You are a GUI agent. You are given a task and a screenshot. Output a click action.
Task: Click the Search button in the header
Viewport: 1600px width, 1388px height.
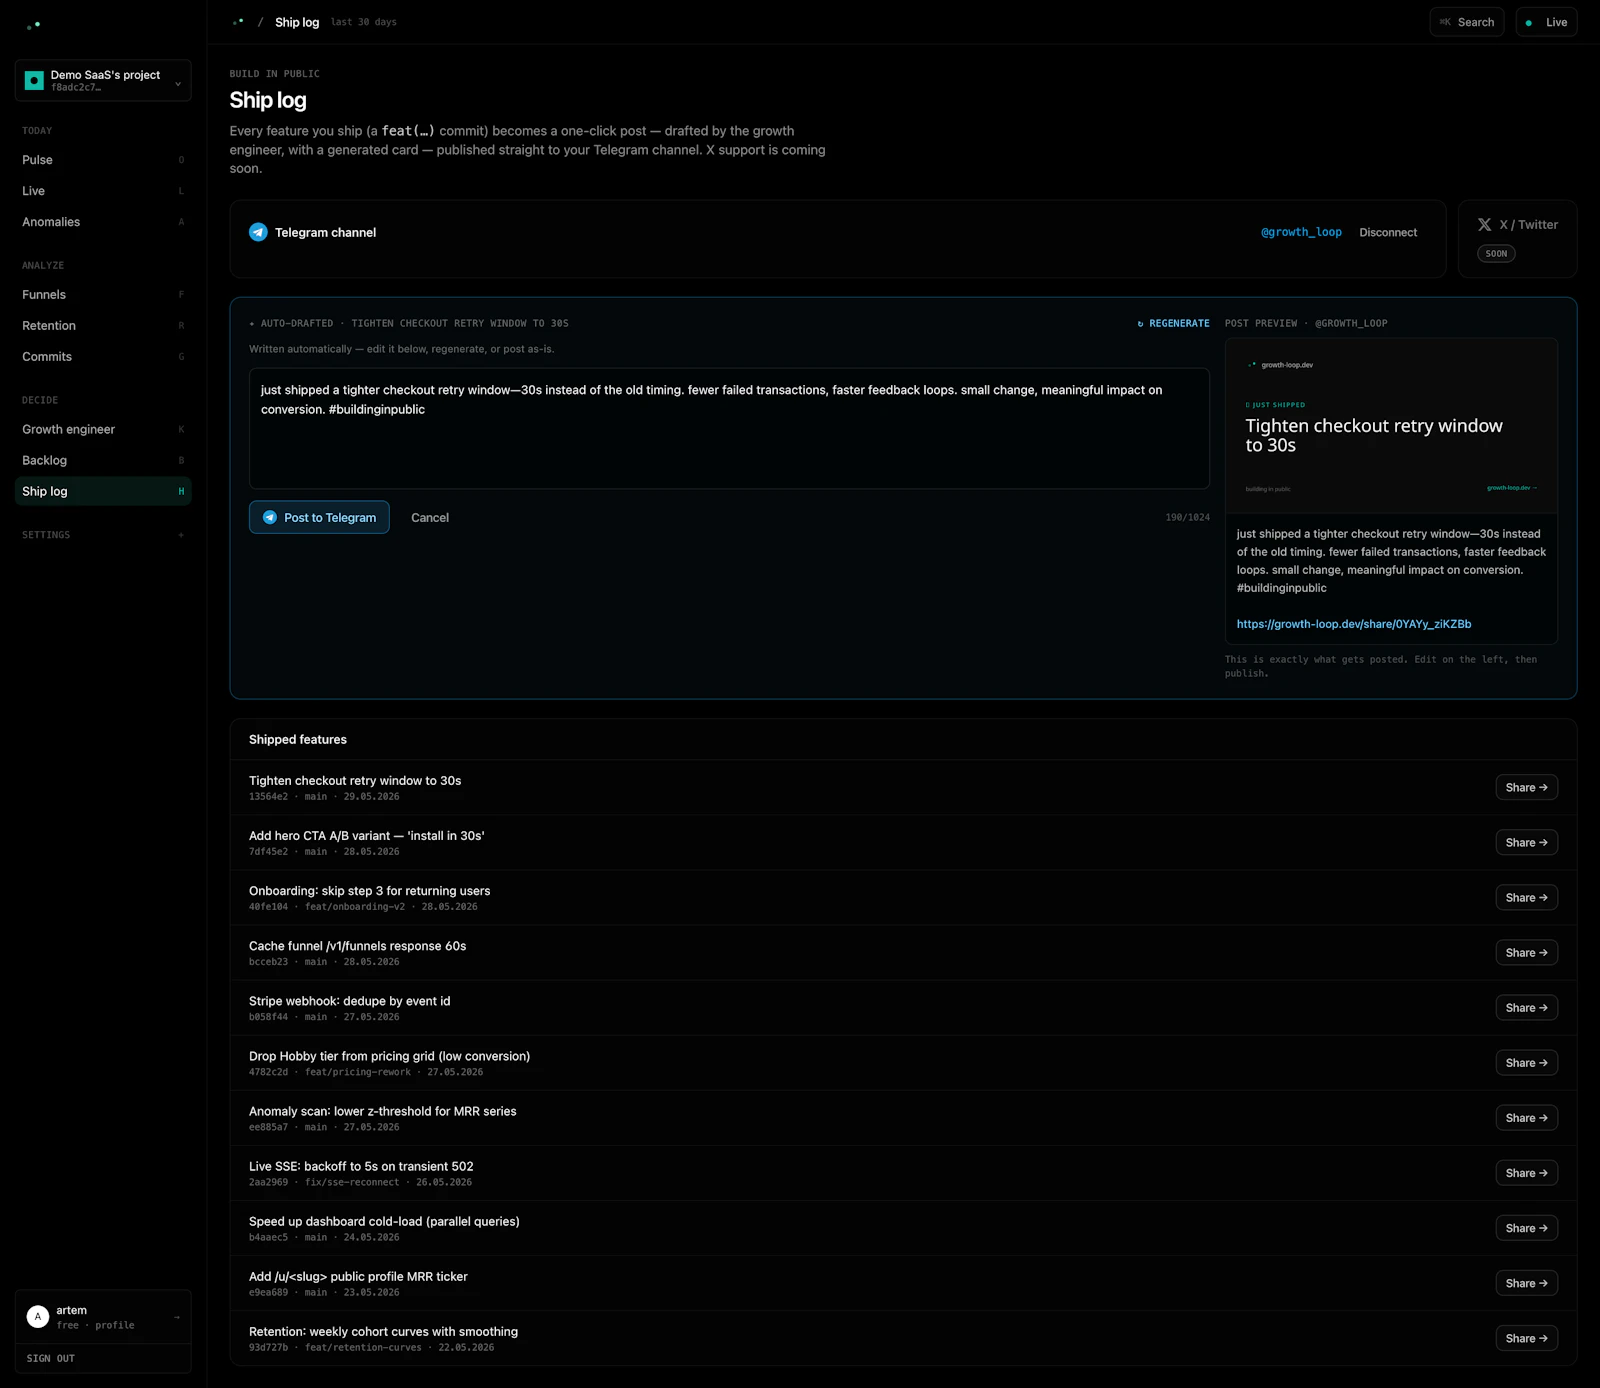pyautogui.click(x=1466, y=22)
